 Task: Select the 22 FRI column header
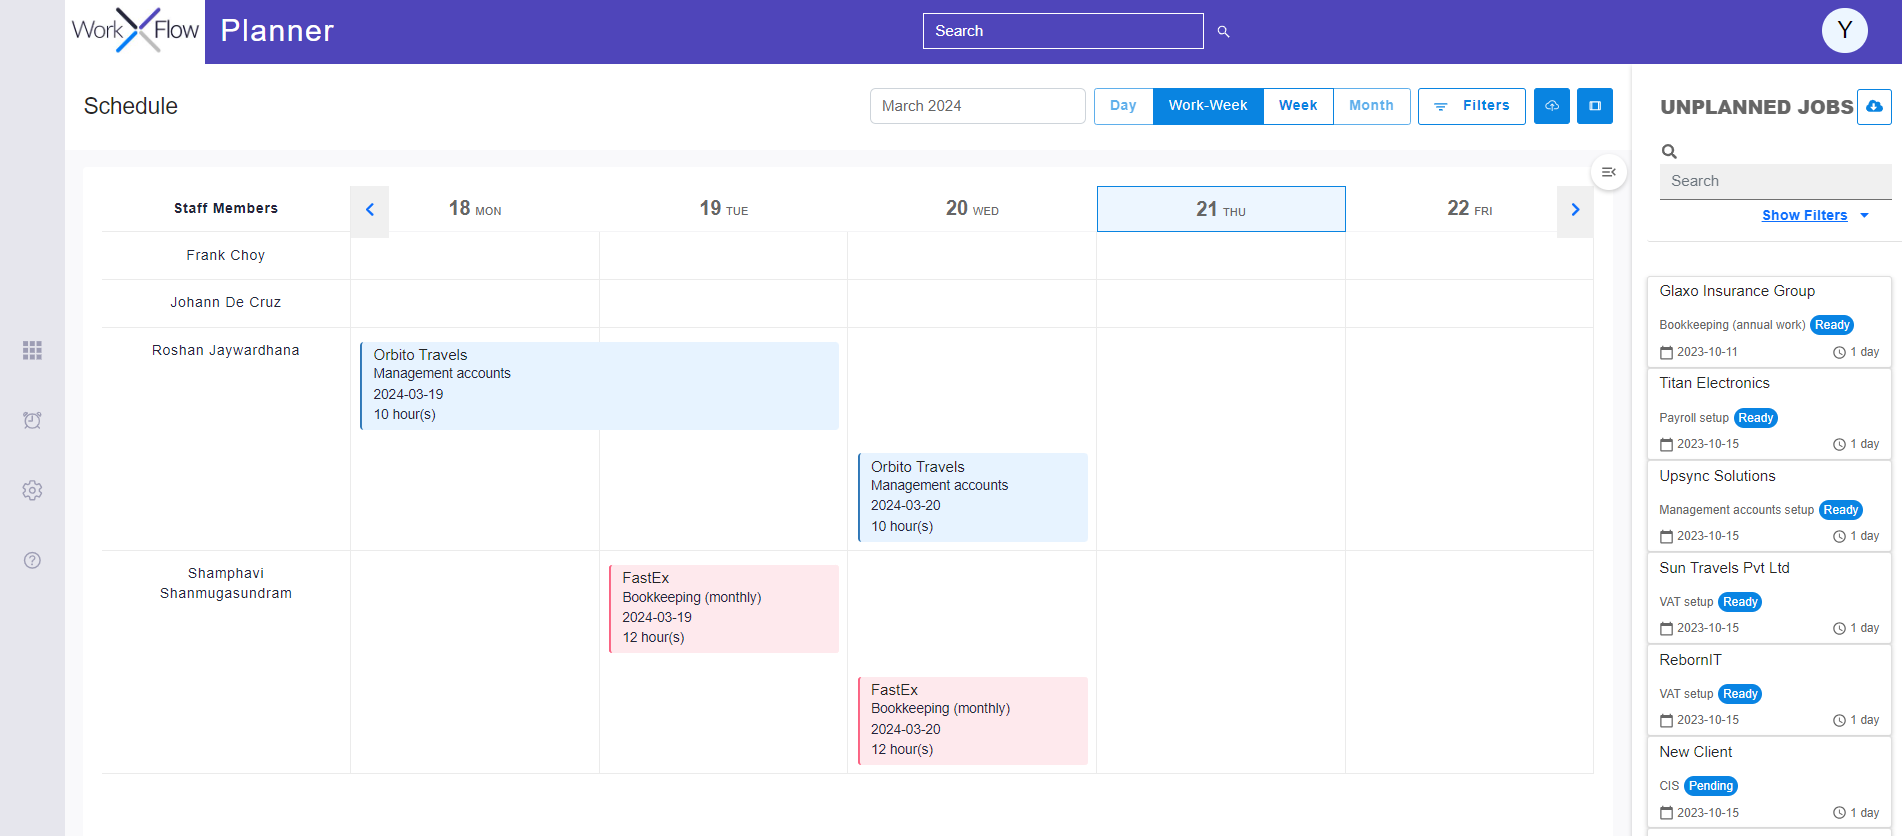click(1469, 209)
